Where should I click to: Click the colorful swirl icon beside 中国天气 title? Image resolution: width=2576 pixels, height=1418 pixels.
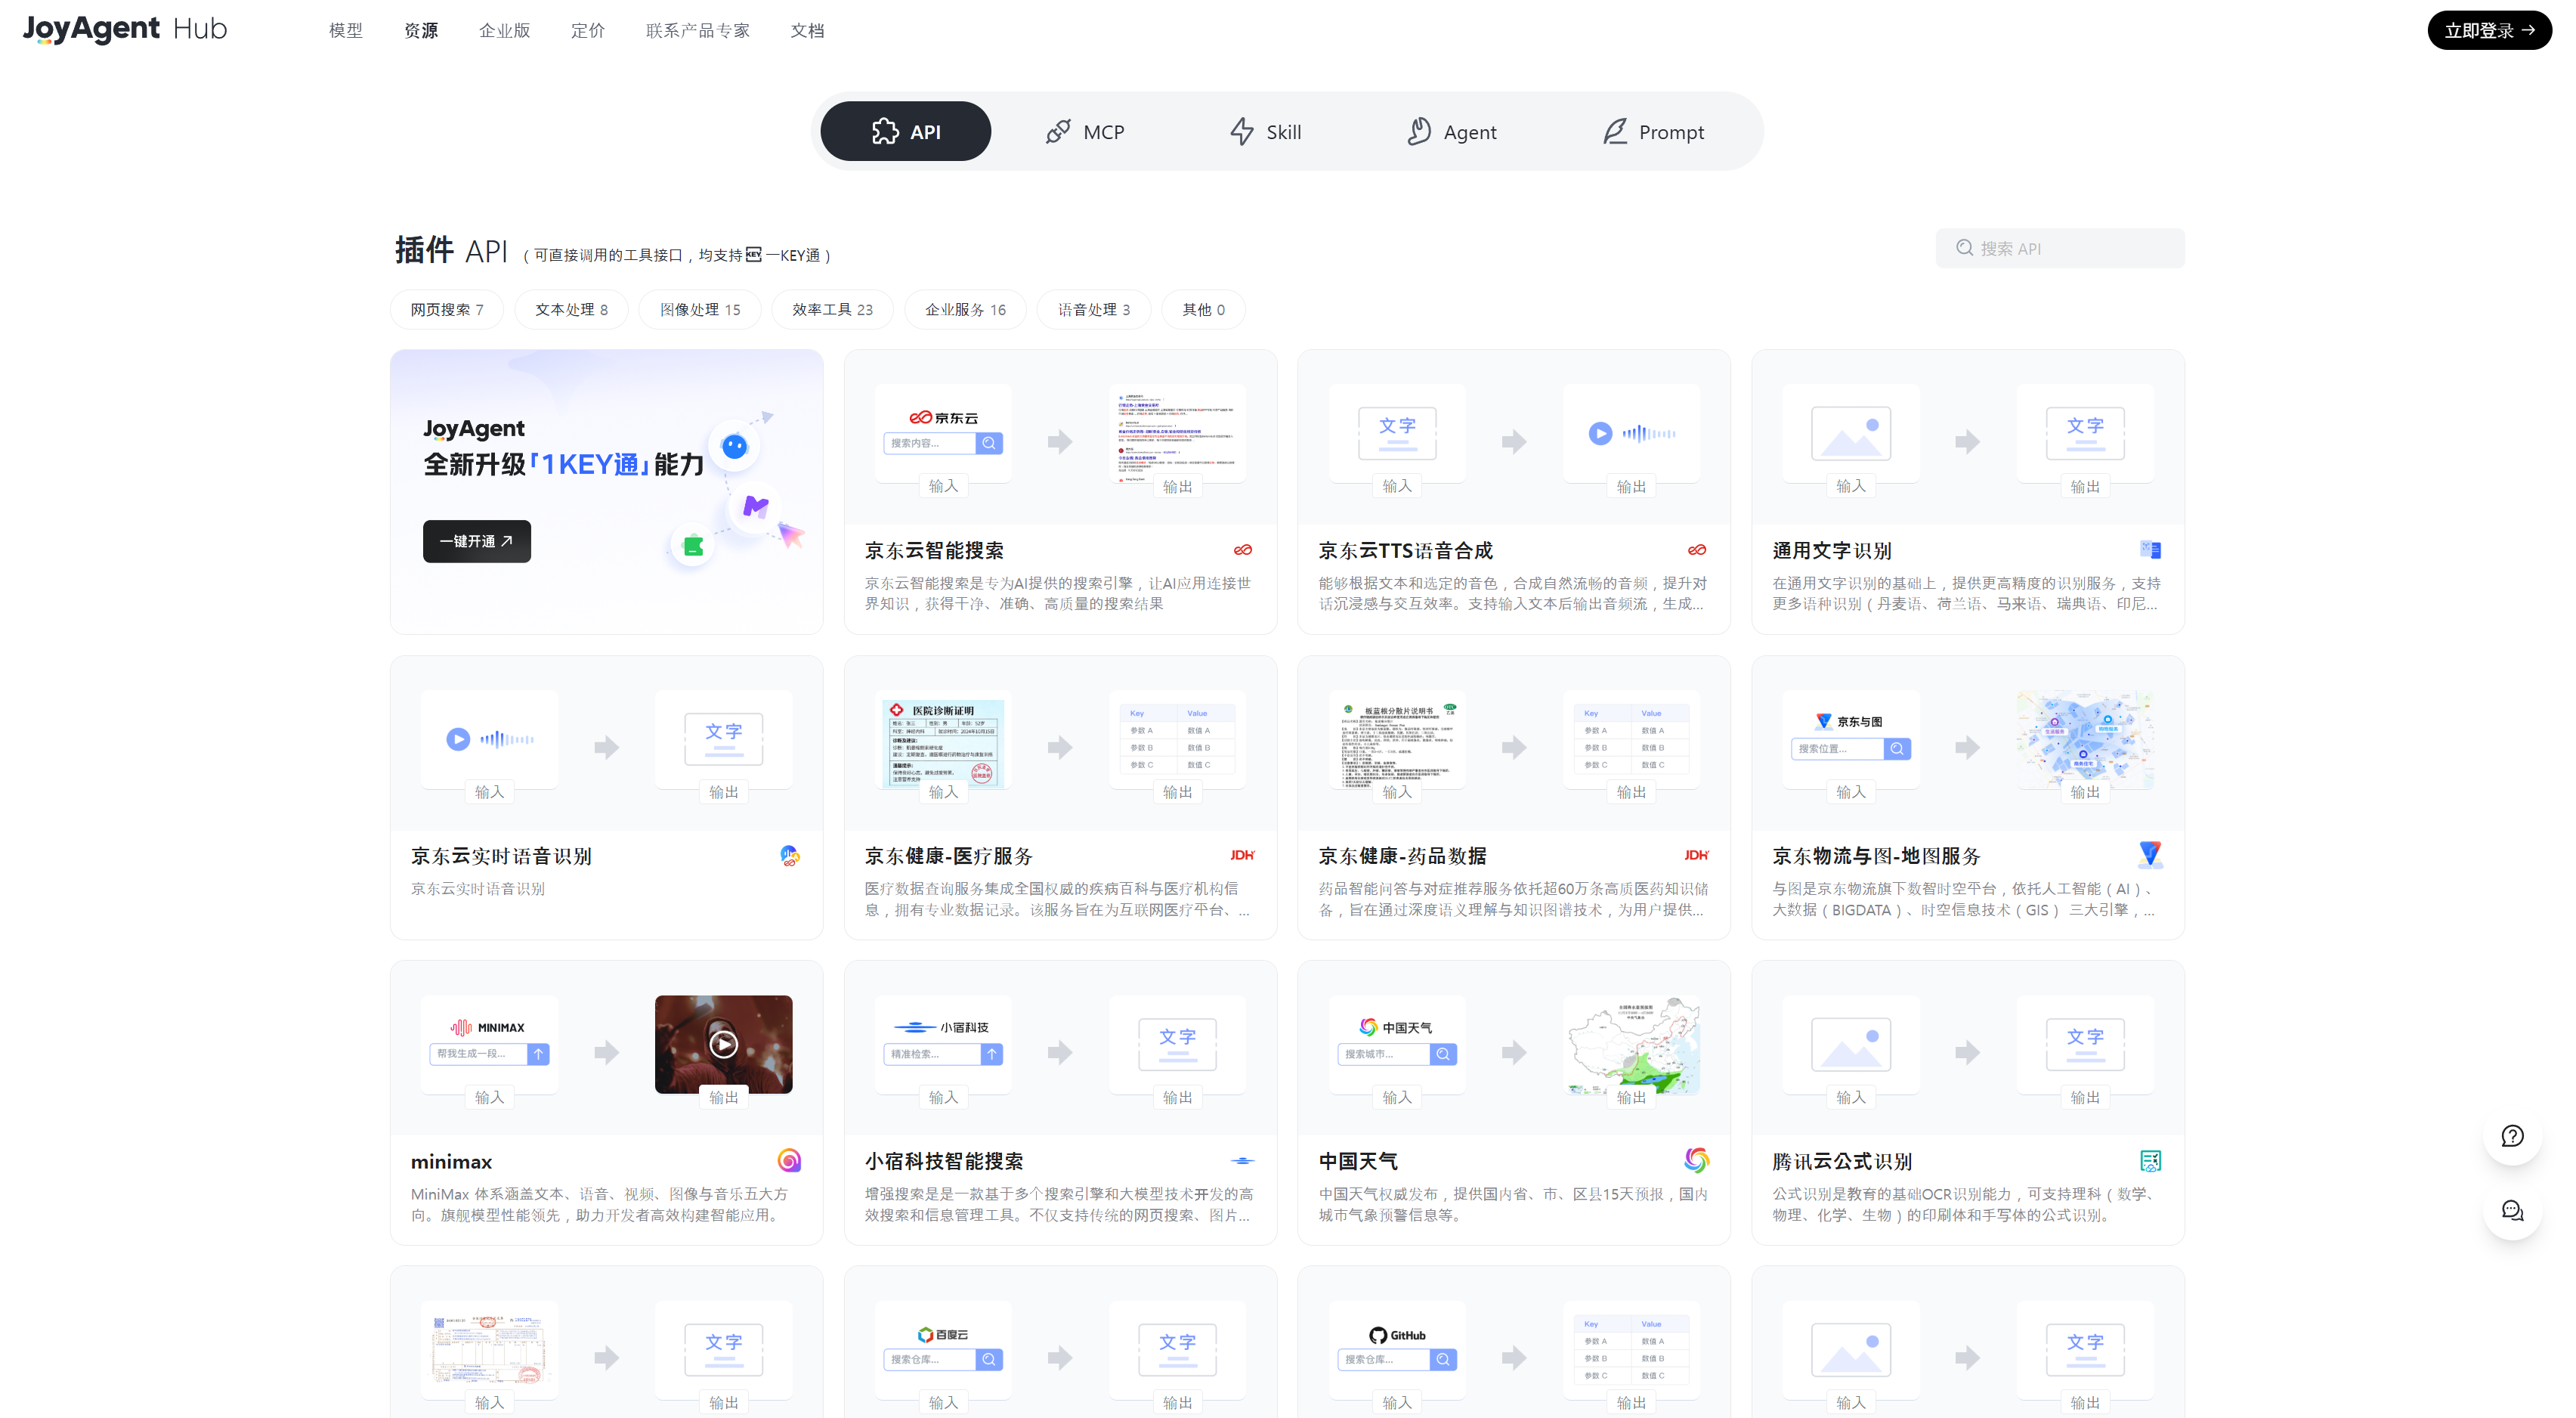(x=1697, y=1161)
